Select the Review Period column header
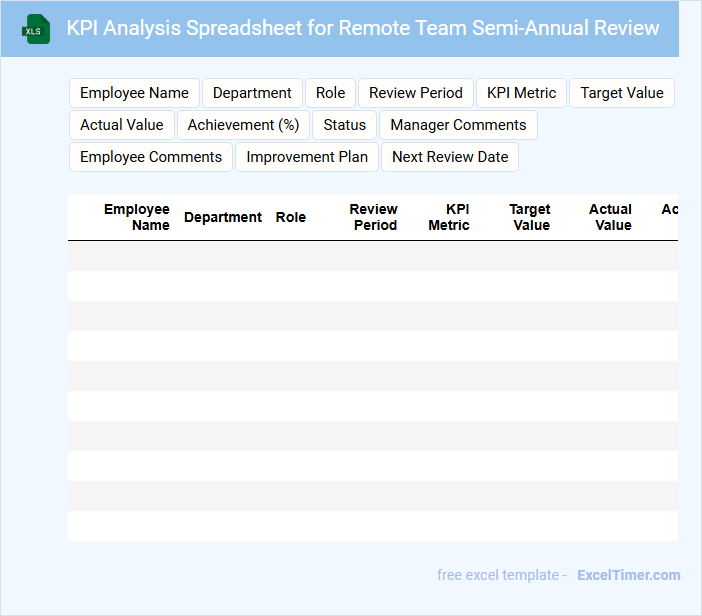Image resolution: width=702 pixels, height=616 pixels. coord(374,217)
